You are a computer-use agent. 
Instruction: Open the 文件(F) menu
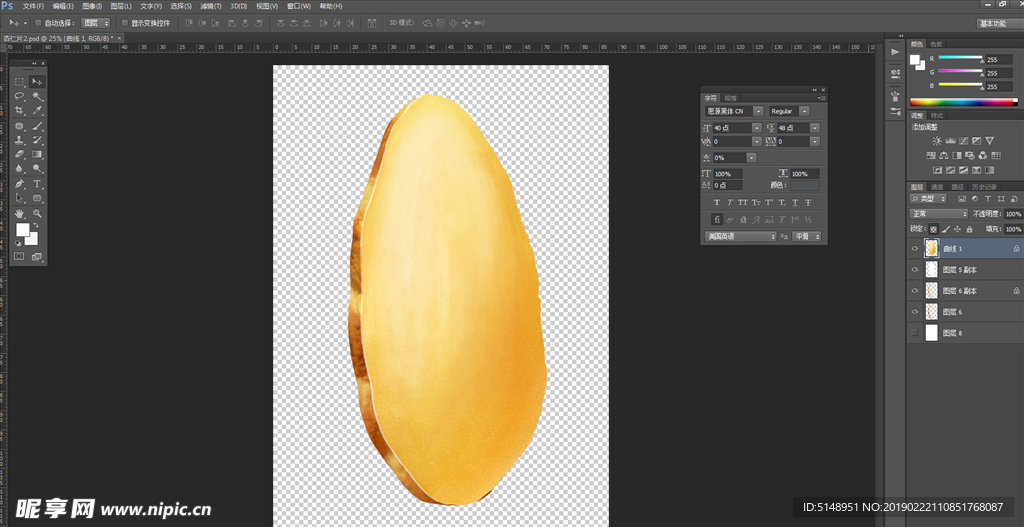tap(33, 6)
